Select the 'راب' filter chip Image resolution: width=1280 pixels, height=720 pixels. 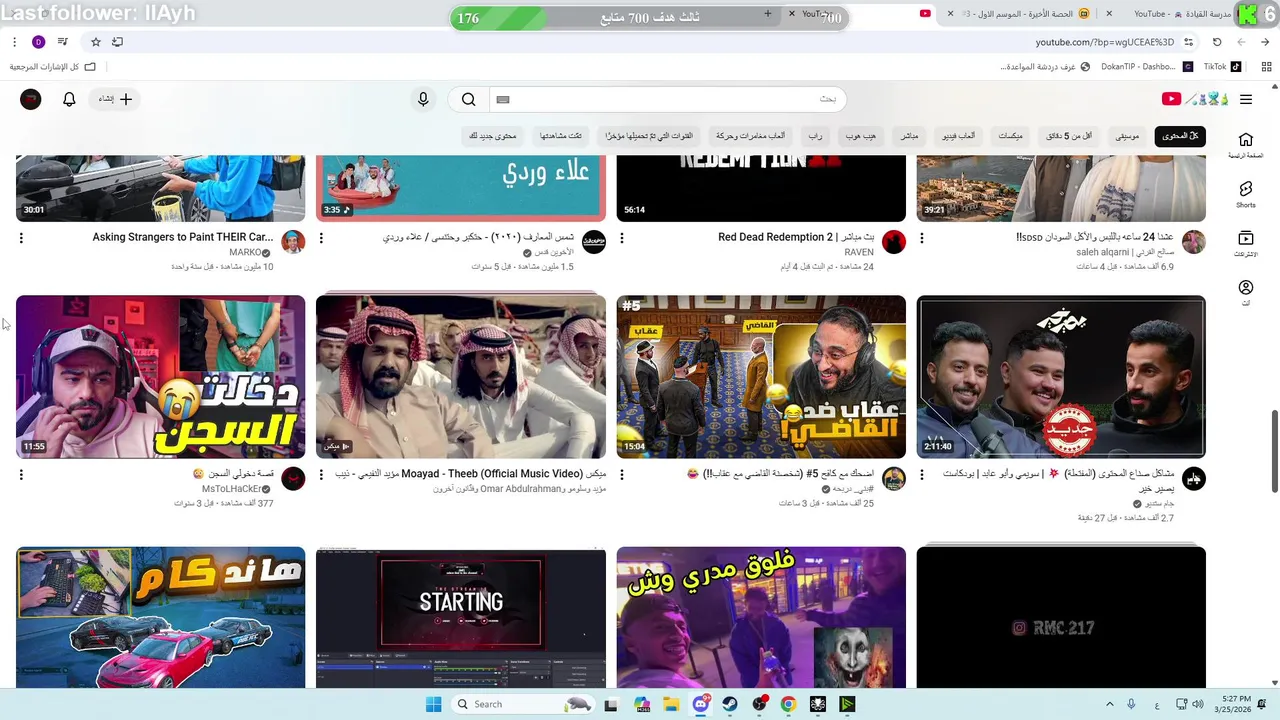[x=815, y=136]
